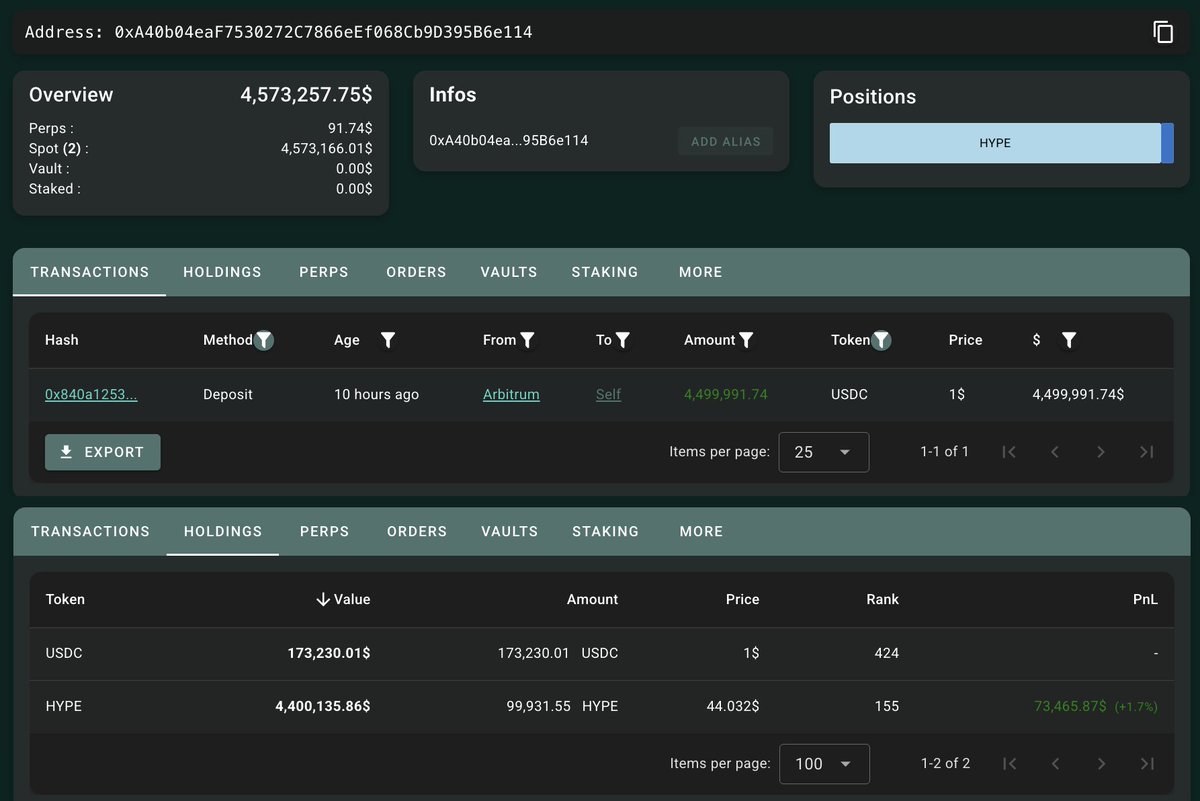Go to next page of holdings
The width and height of the screenshot is (1200, 801).
1102,764
